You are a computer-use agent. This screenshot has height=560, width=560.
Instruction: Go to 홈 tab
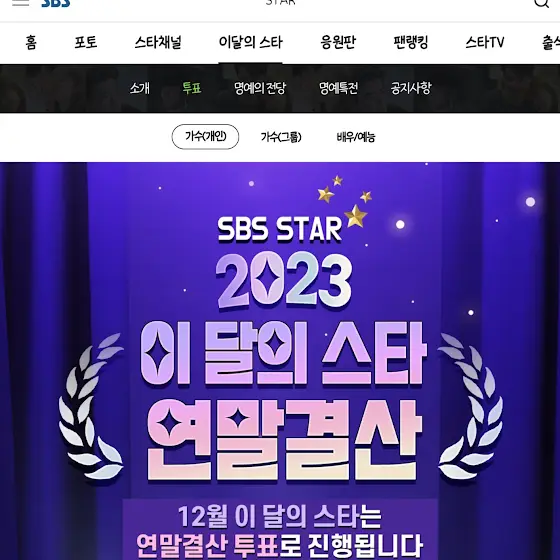click(x=31, y=42)
